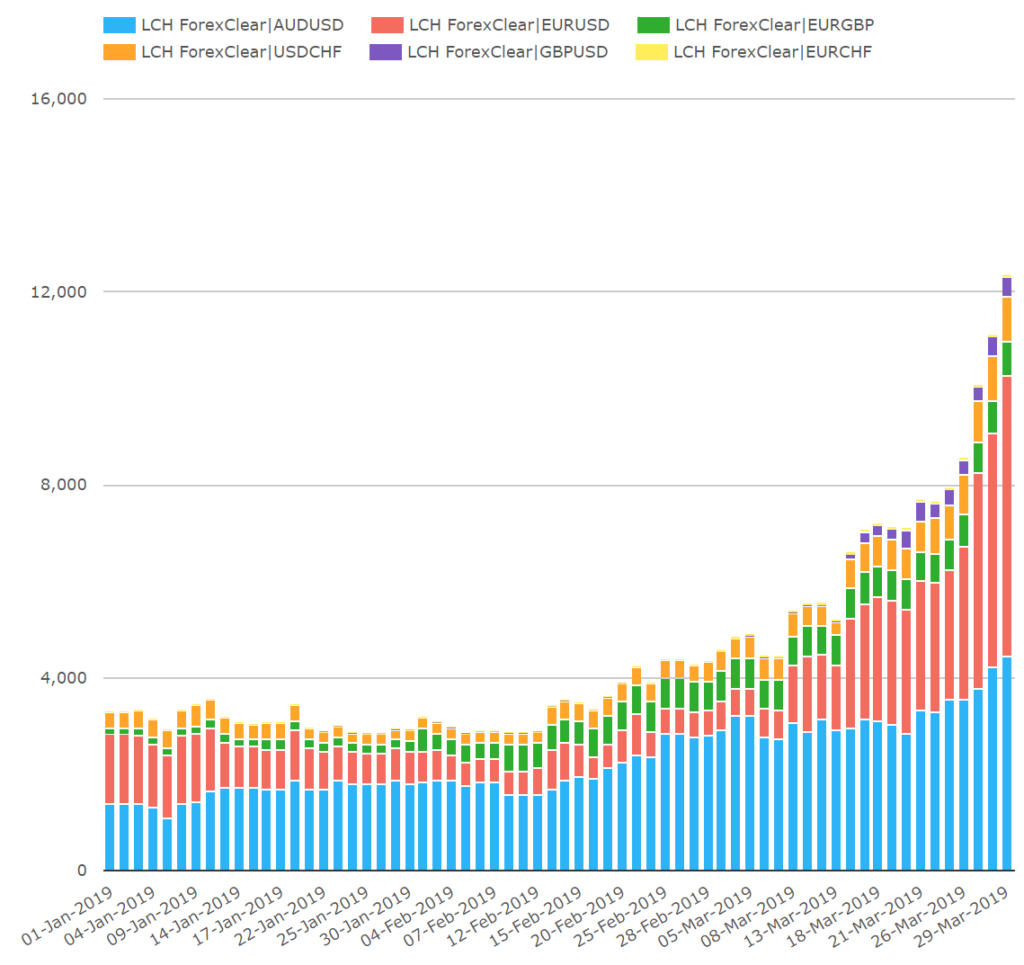Viewport: 1024px width, 965px height.
Task: Toggle the LCH ForexClear|EURUSD legend label
Action: [x=509, y=25]
